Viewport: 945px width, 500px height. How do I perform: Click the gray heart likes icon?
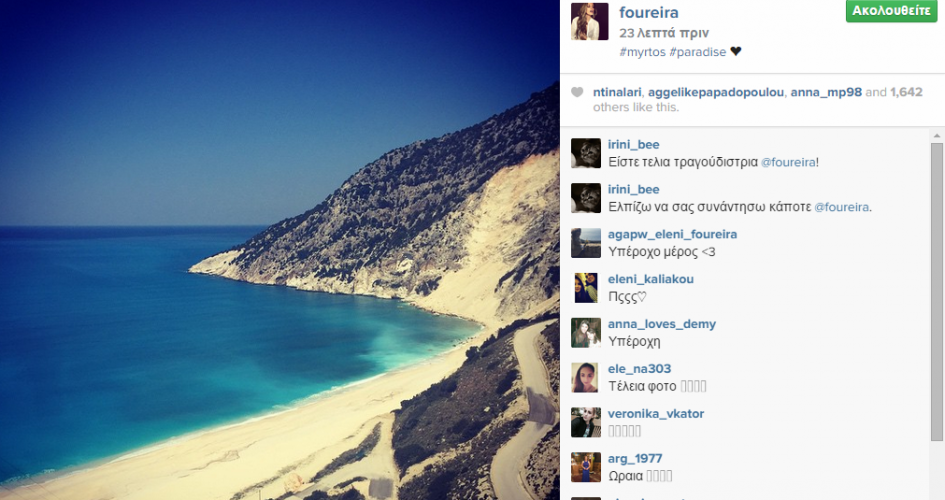(577, 92)
